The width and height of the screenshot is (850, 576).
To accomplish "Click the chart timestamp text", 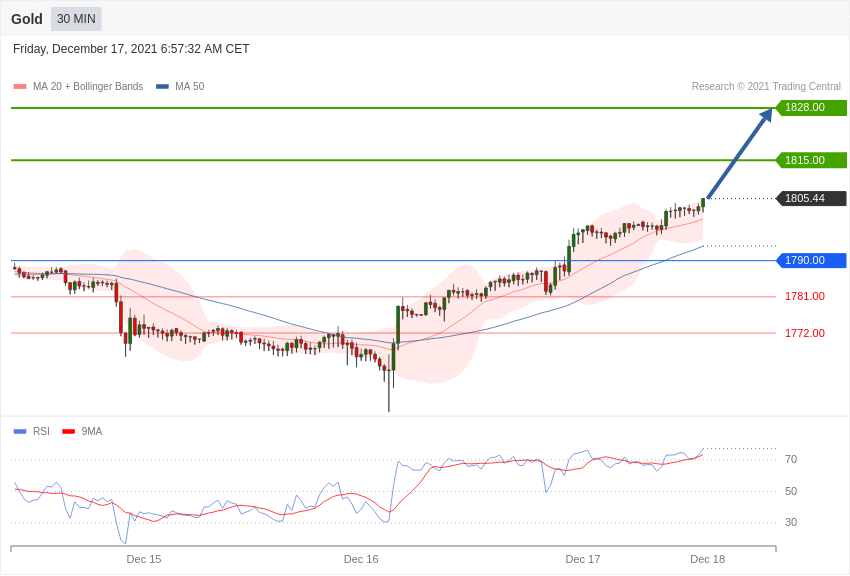I will (x=131, y=49).
